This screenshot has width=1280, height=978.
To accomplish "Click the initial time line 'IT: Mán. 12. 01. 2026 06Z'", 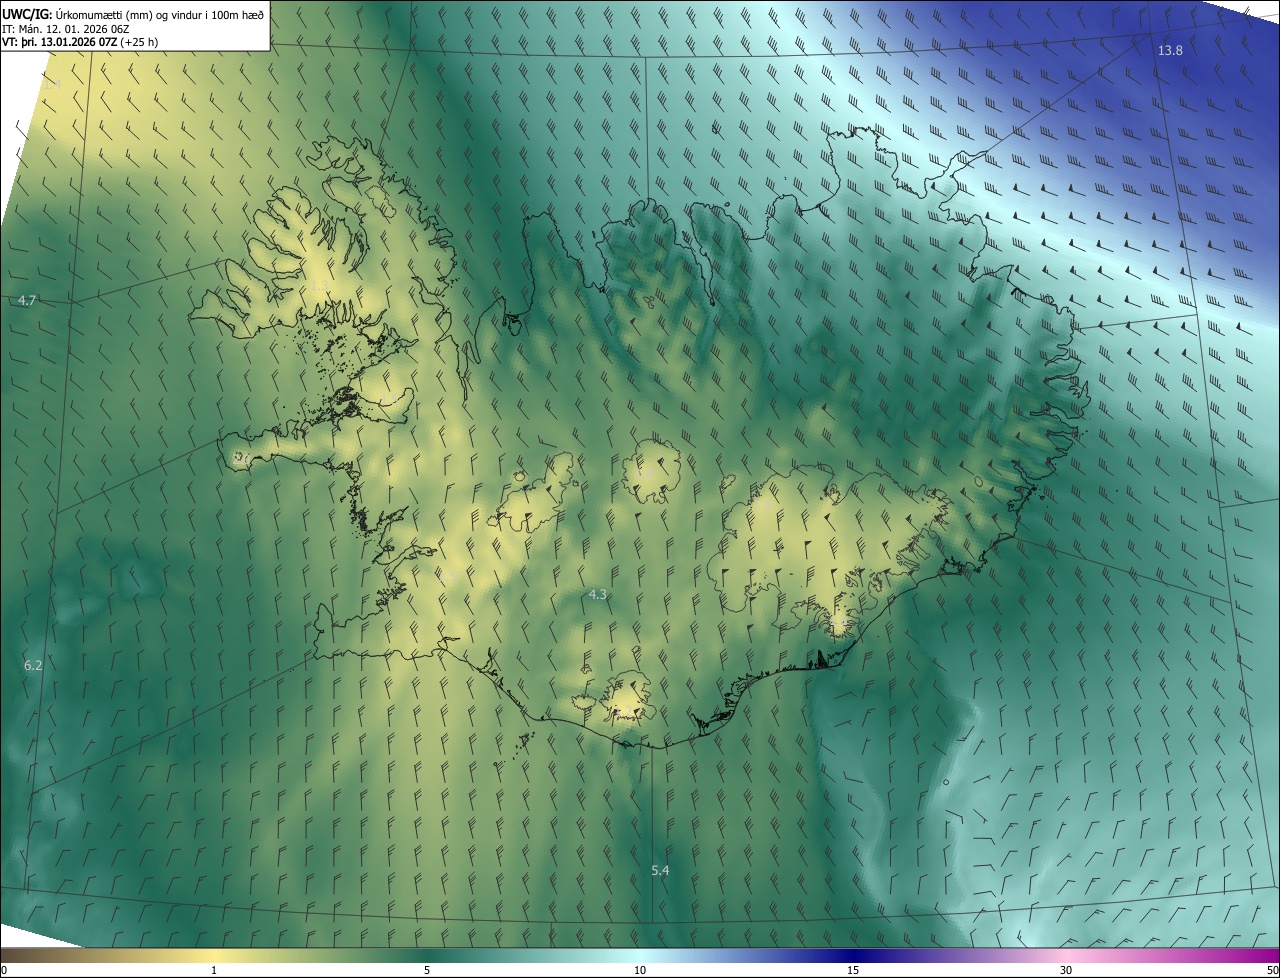I will point(66,28).
